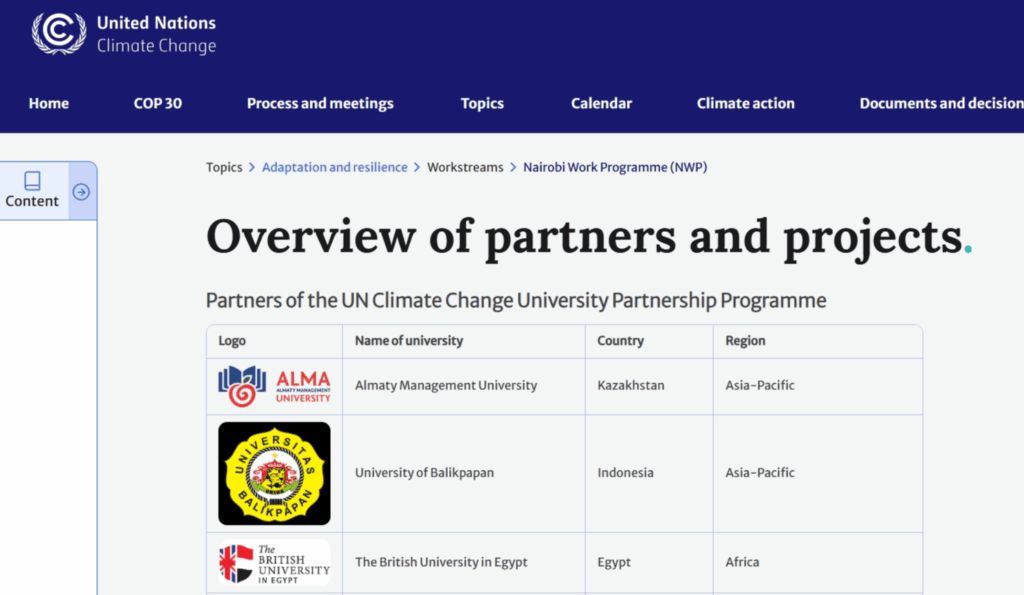Click the book icon above Content
The image size is (1024, 595).
point(32,180)
